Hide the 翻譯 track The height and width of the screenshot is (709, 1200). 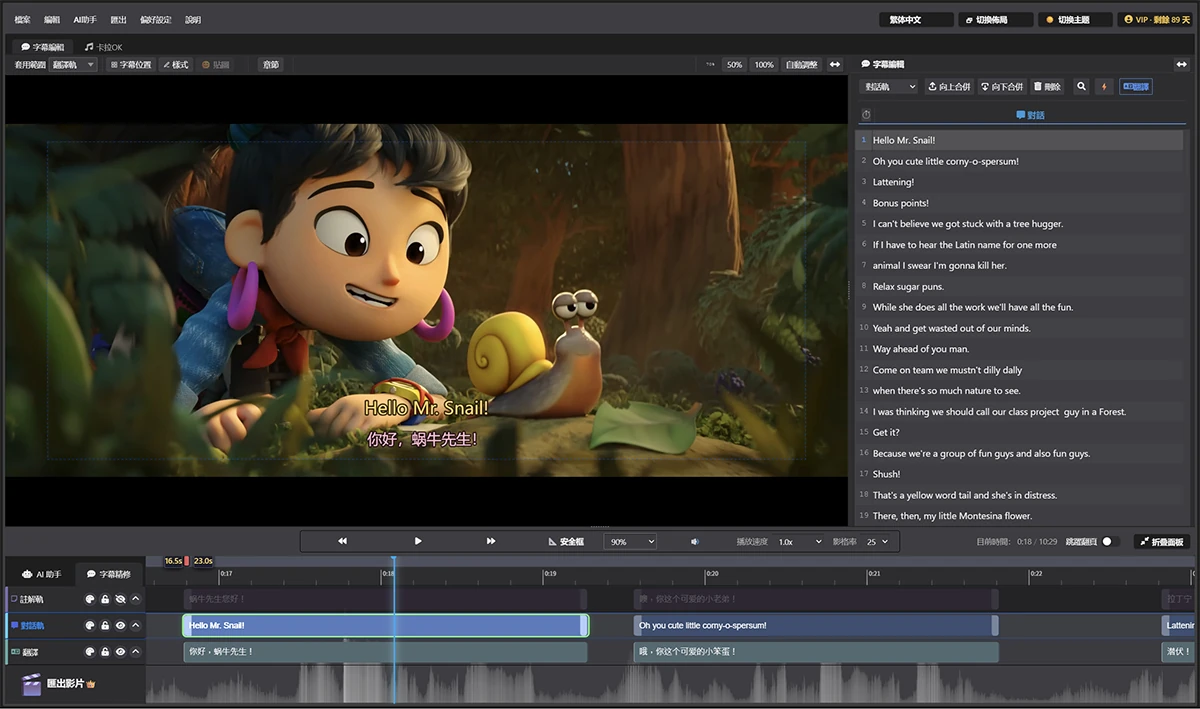point(120,652)
